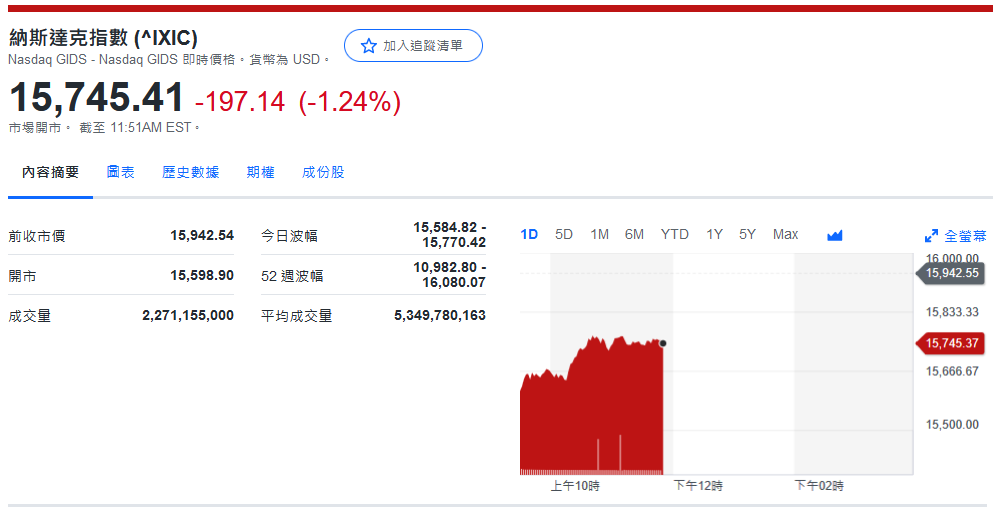Select the 5Y chart range
The height and width of the screenshot is (512, 993).
click(x=747, y=234)
